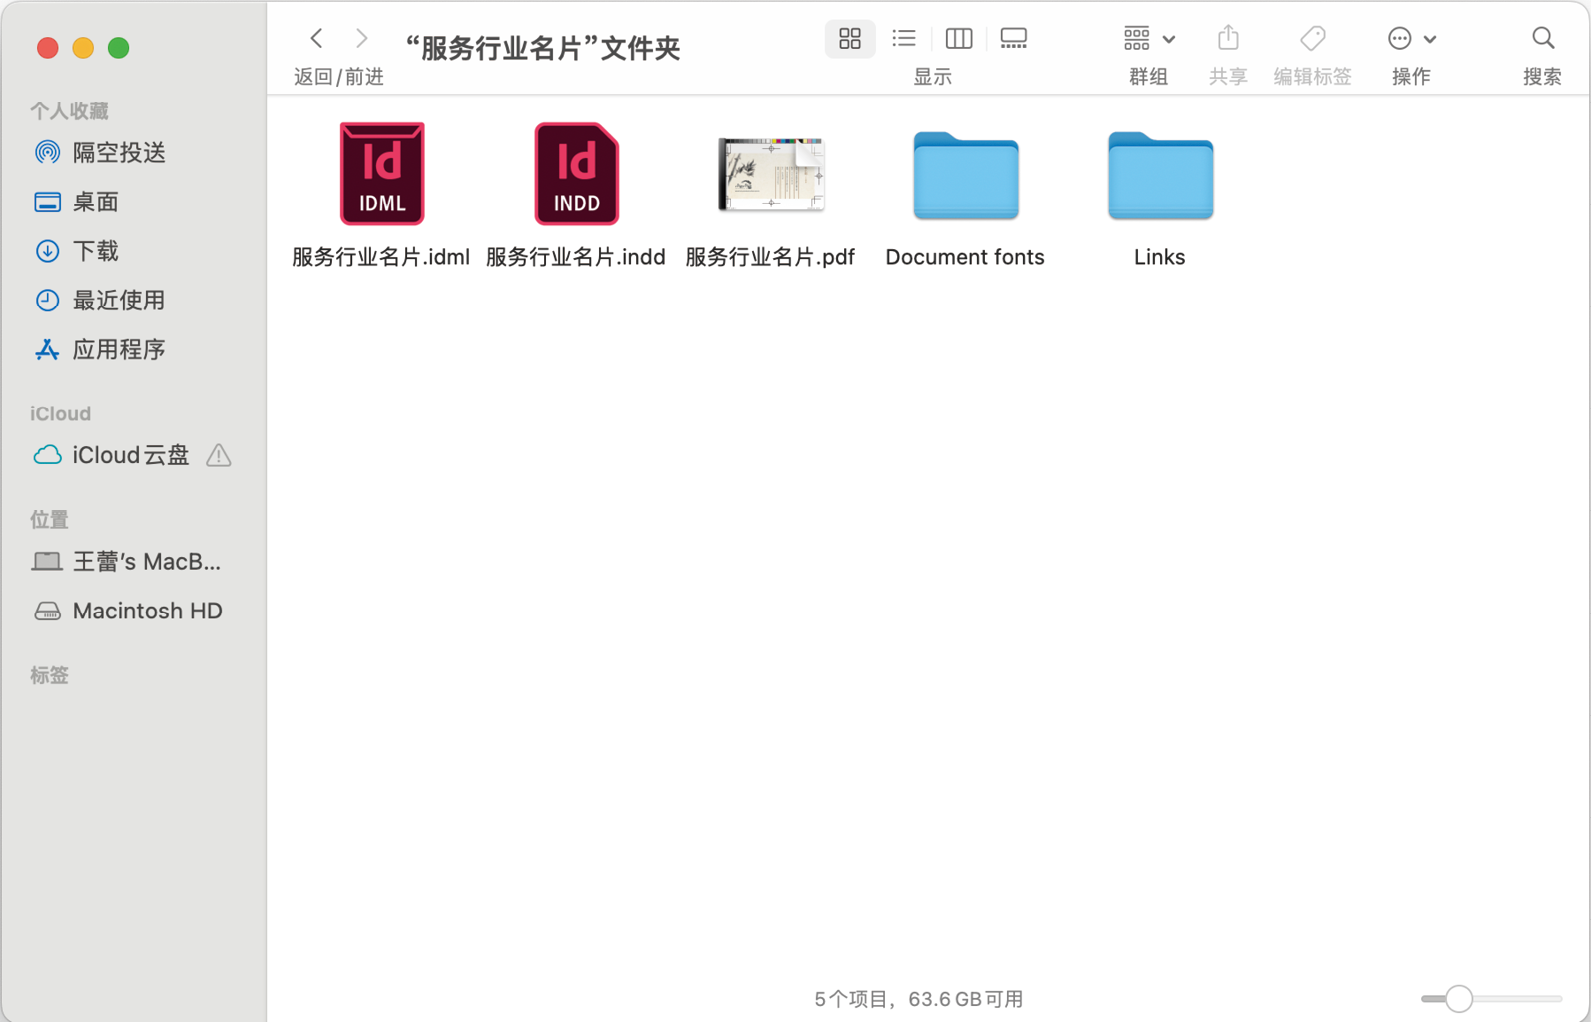Switch to gallery view
This screenshot has width=1591, height=1022.
pos(1013,39)
